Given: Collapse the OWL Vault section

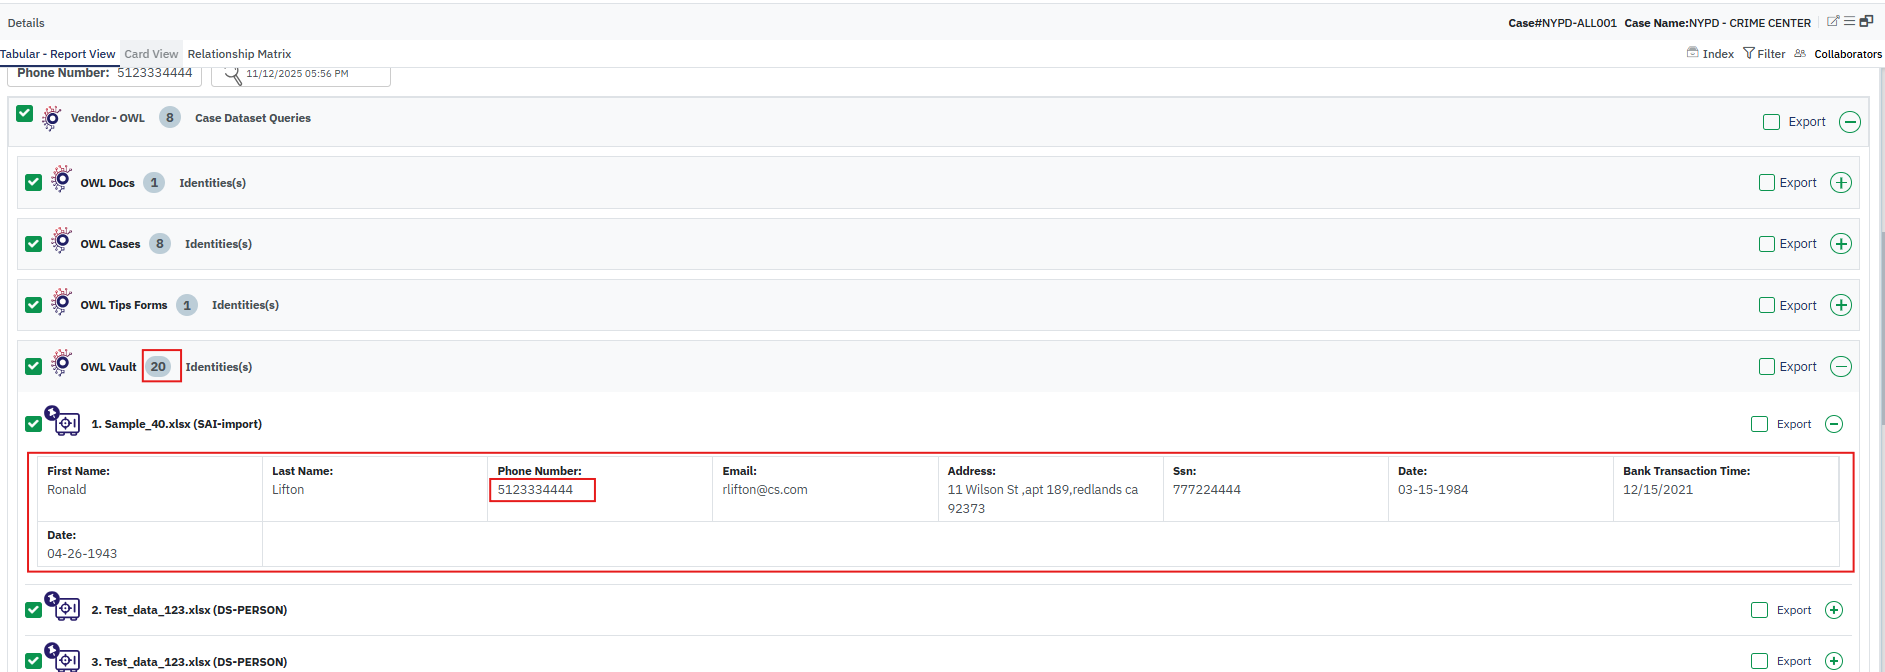Looking at the screenshot, I should [1840, 367].
